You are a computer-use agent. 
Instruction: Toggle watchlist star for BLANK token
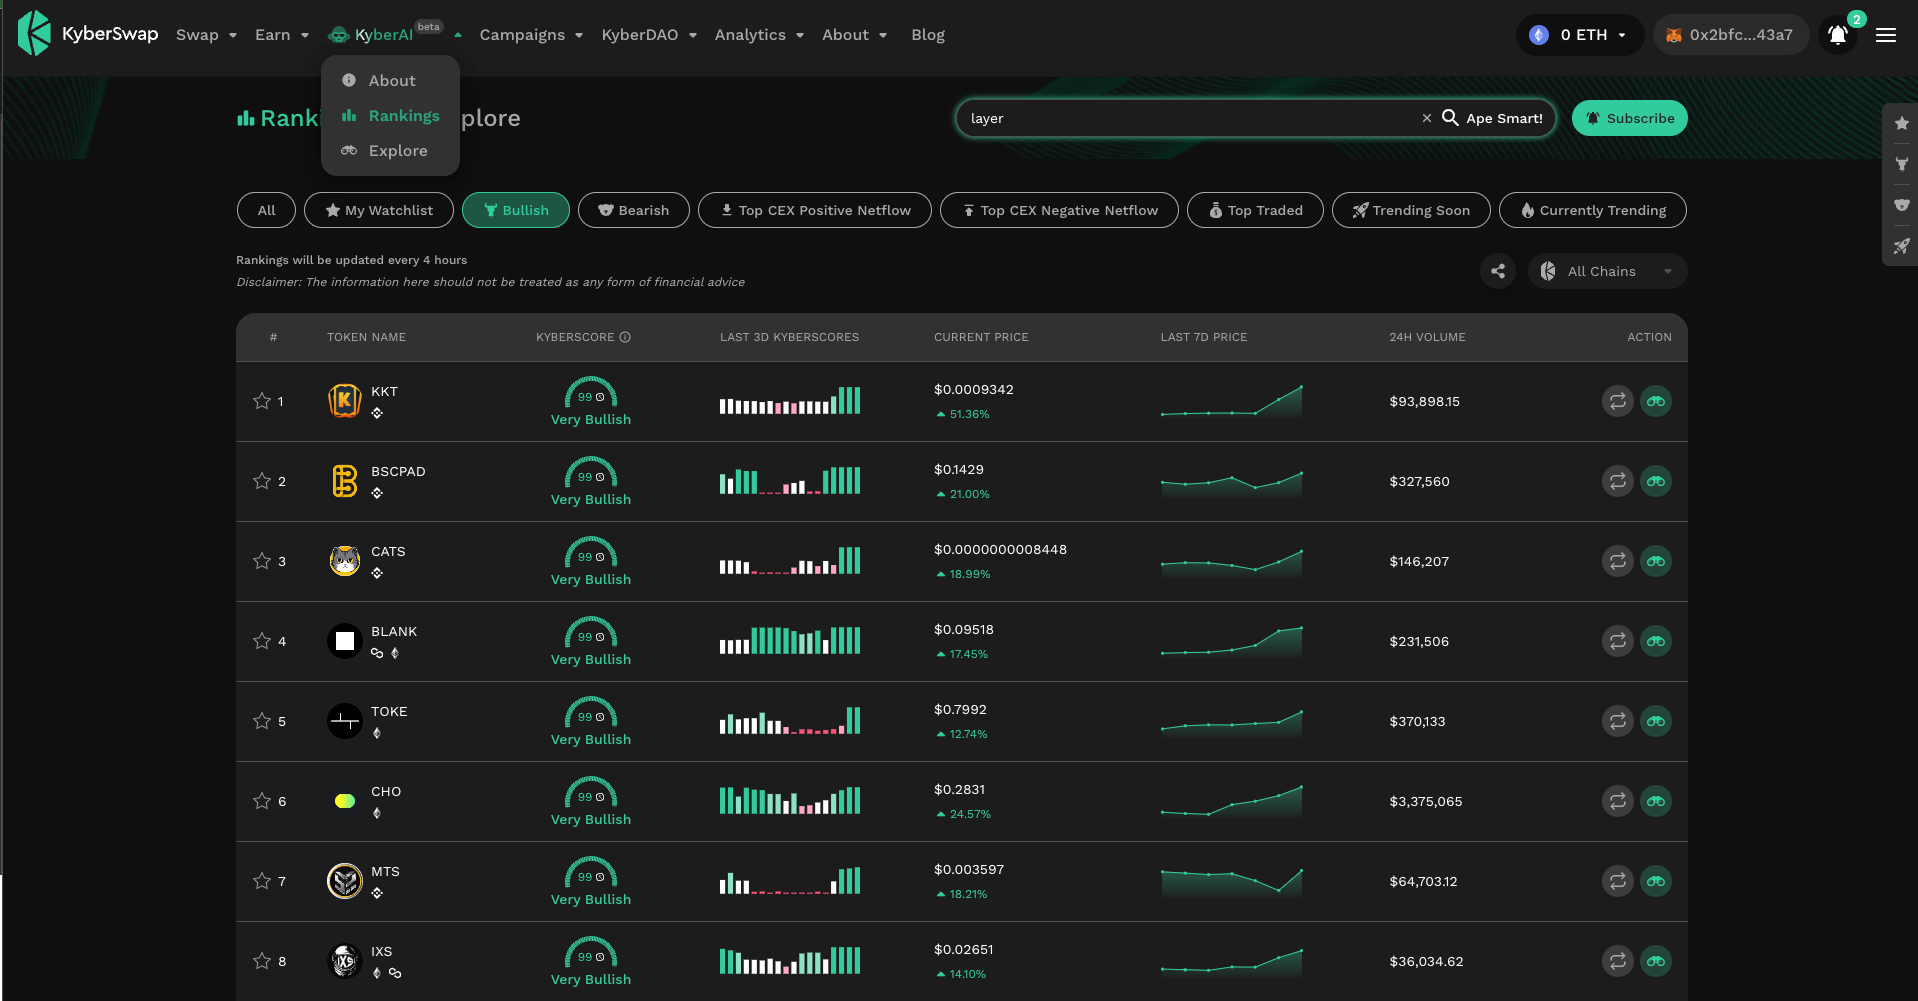[262, 641]
